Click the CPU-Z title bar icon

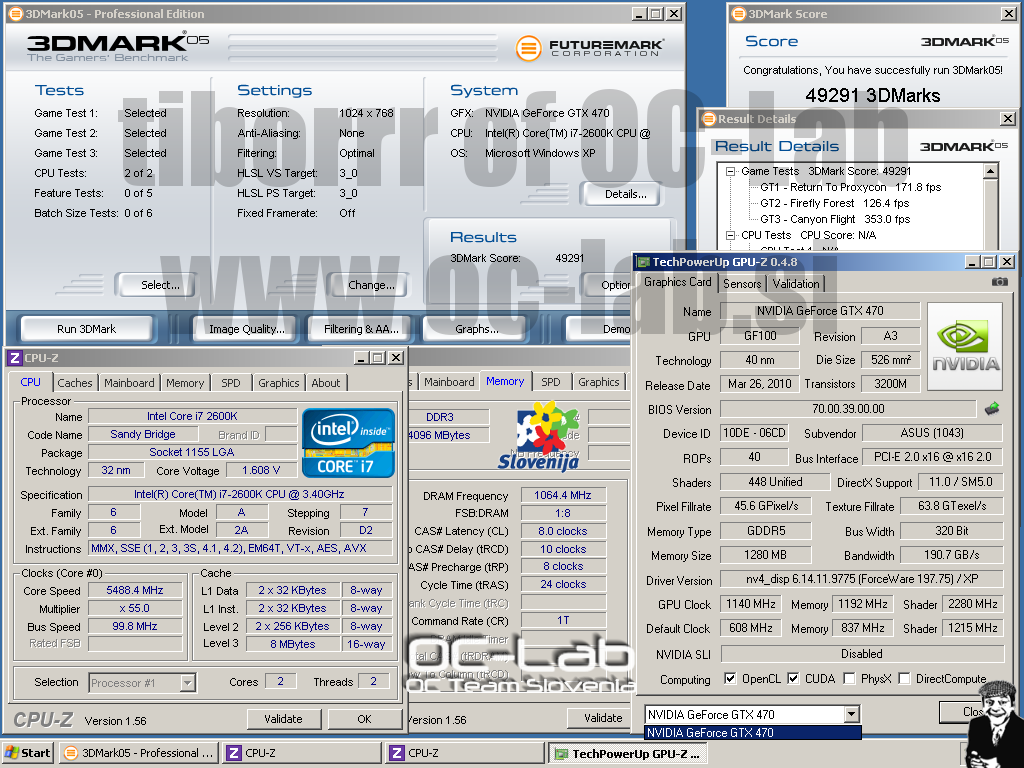tap(15, 358)
